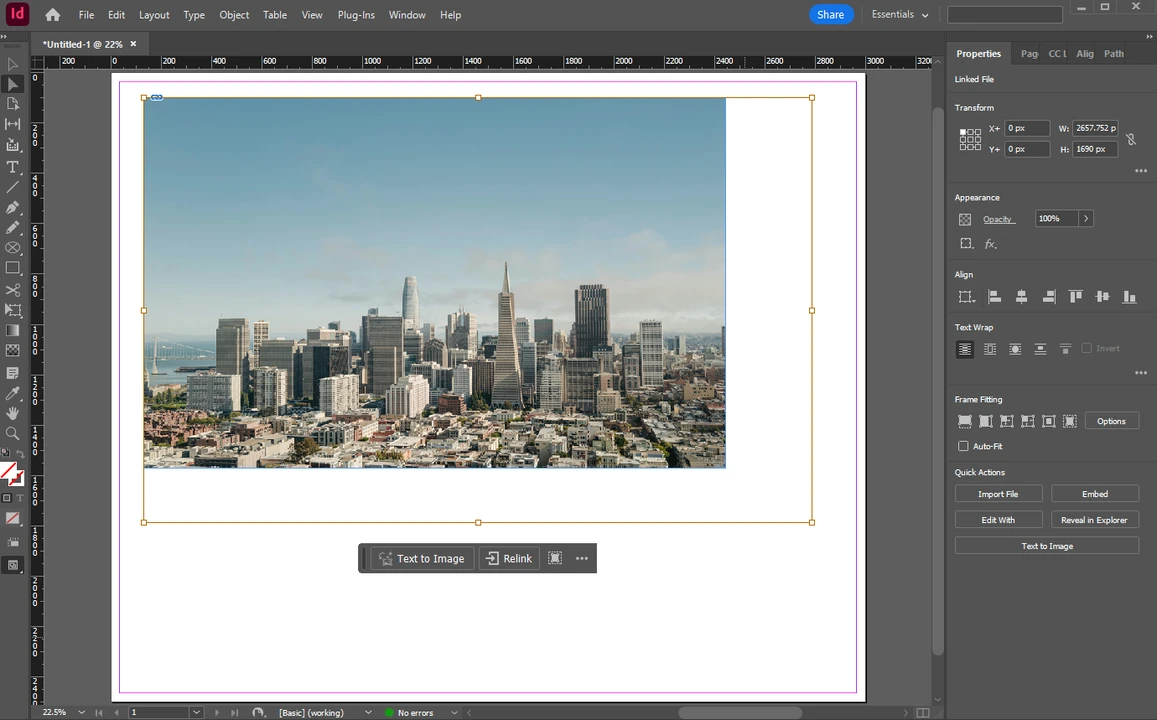Select the Line tool
Image resolution: width=1157 pixels, height=720 pixels.
13,187
